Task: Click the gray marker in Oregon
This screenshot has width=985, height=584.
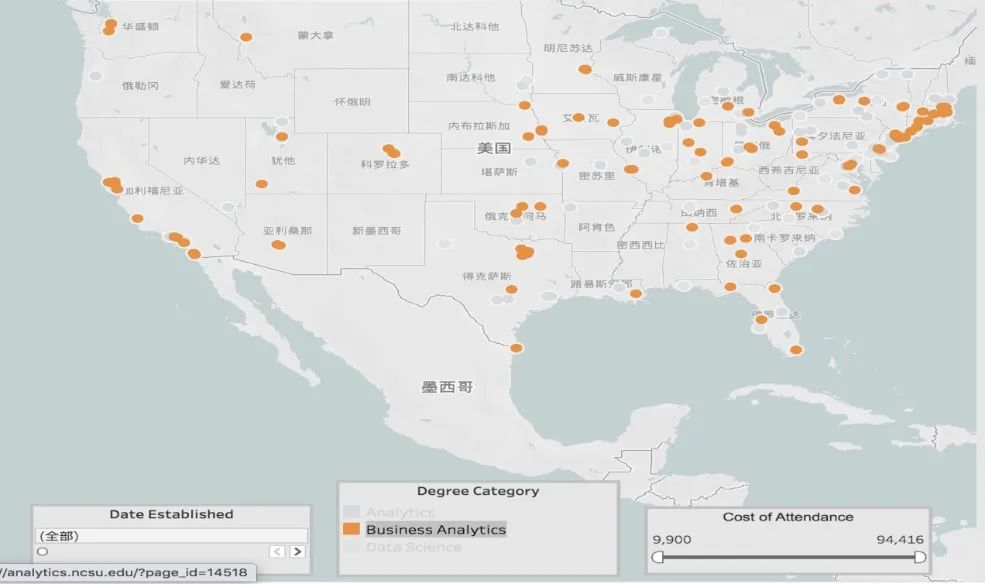Action: click(x=97, y=75)
